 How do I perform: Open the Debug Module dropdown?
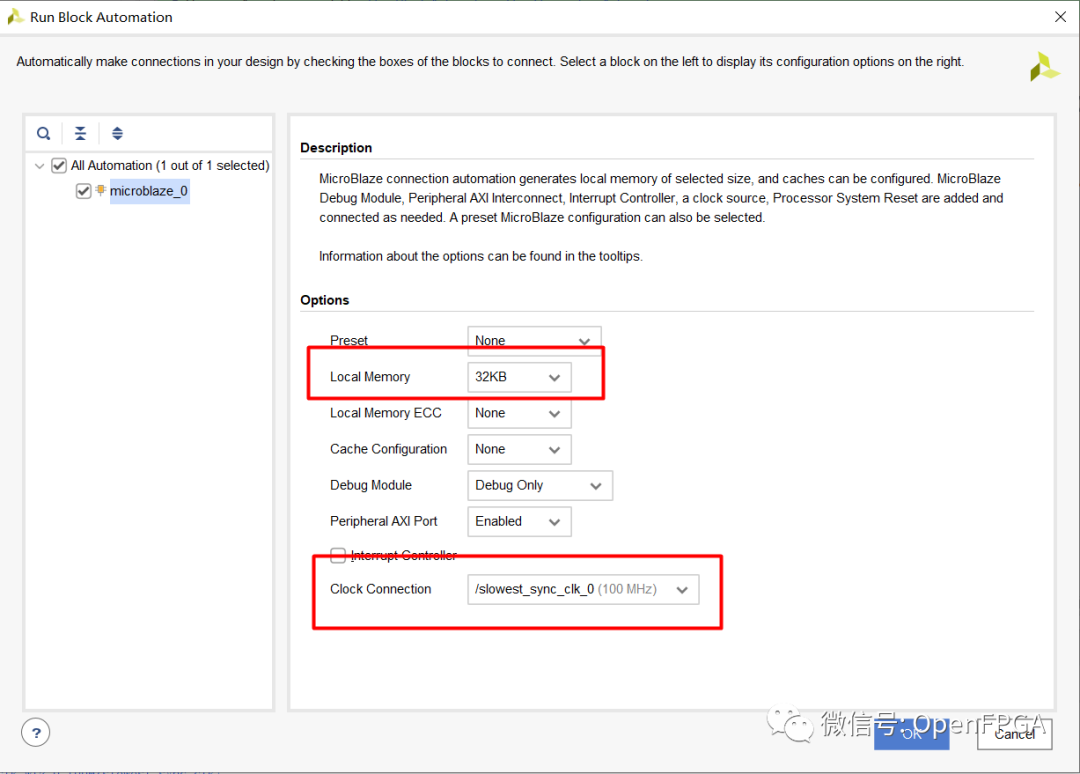click(x=540, y=485)
